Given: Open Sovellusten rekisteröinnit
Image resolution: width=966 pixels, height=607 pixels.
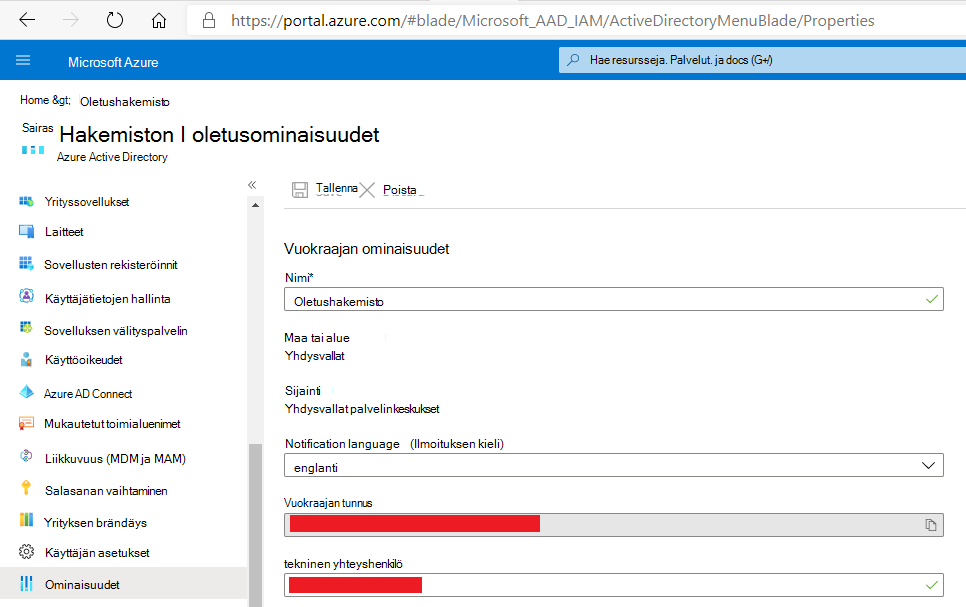Looking at the screenshot, I should click(x=111, y=265).
